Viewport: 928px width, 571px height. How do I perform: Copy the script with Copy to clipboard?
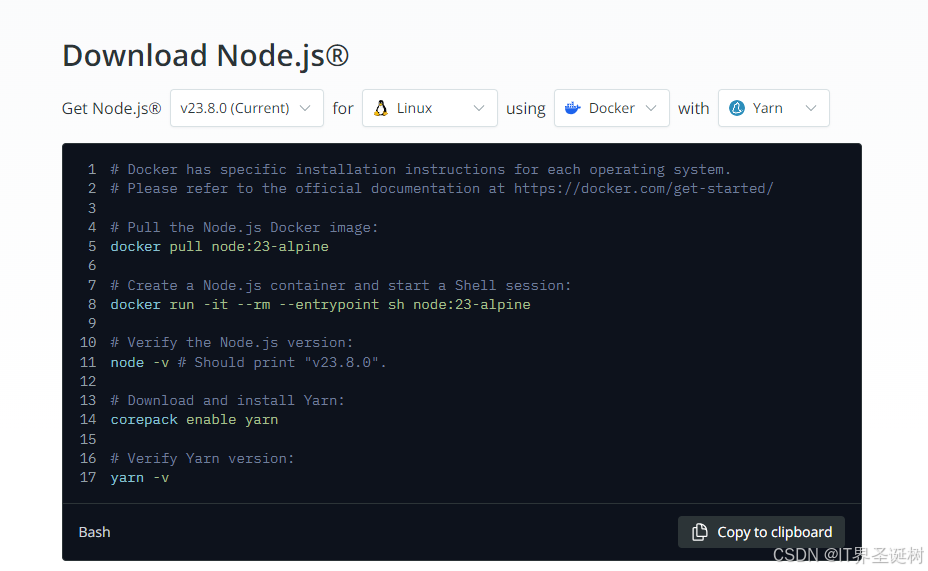tap(761, 532)
